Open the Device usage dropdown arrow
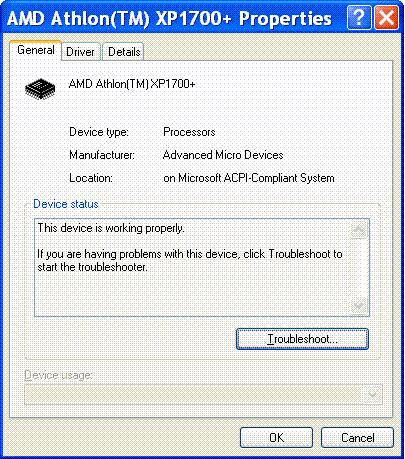Image resolution: width=405 pixels, height=459 pixels. pos(372,395)
